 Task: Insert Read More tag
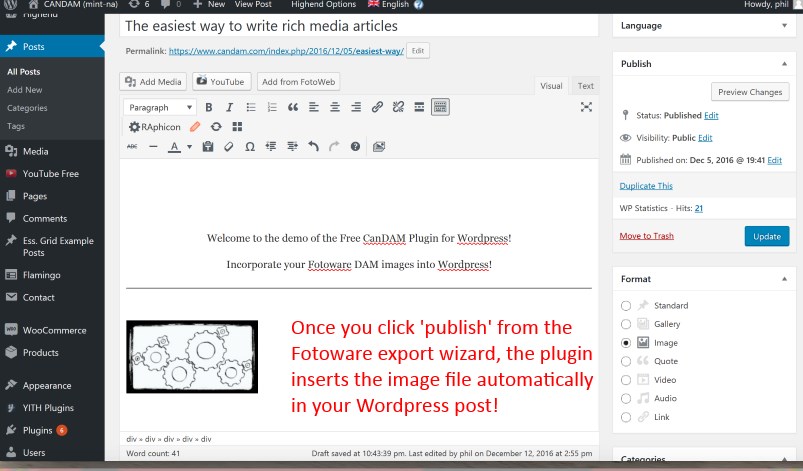(419, 107)
